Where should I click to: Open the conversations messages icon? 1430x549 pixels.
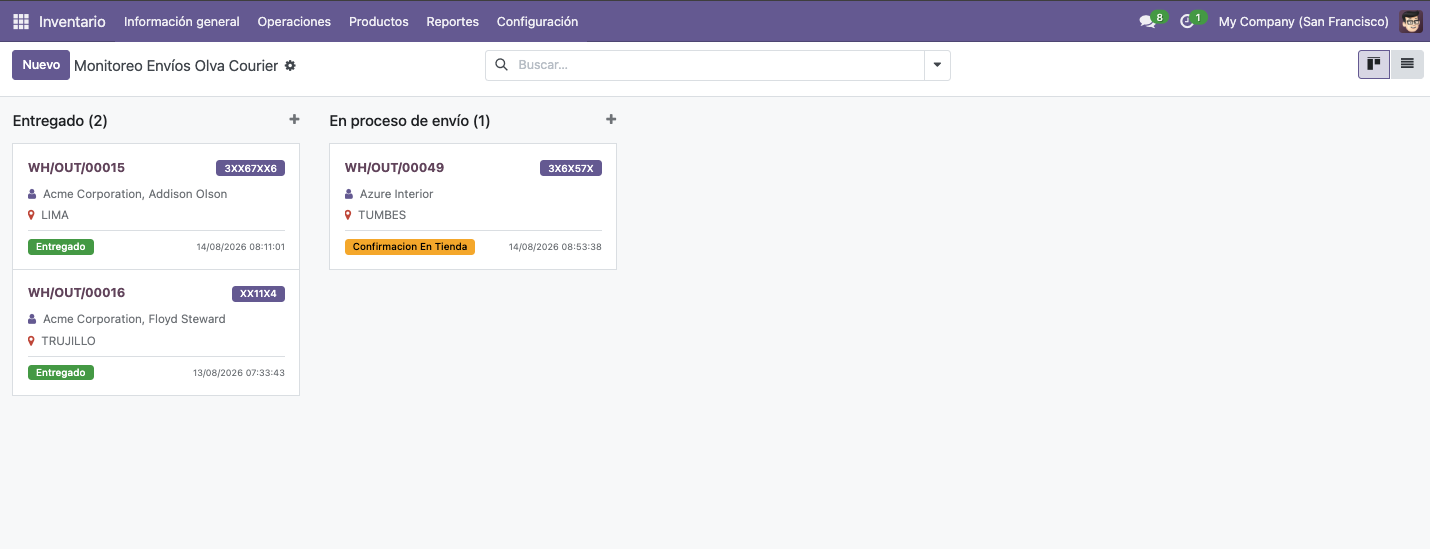coord(1147,21)
